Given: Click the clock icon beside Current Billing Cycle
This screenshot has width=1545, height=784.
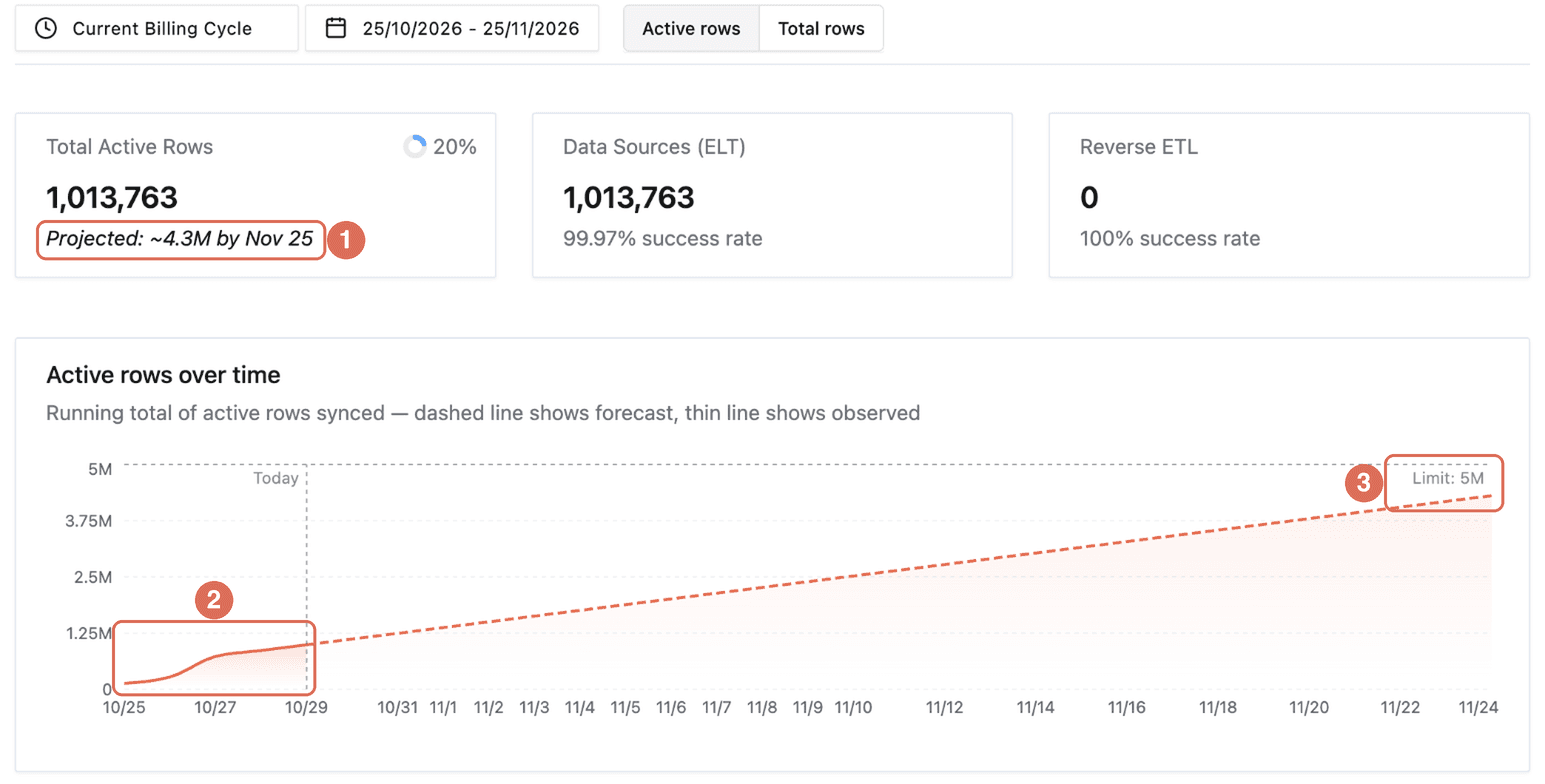Looking at the screenshot, I should [45, 28].
